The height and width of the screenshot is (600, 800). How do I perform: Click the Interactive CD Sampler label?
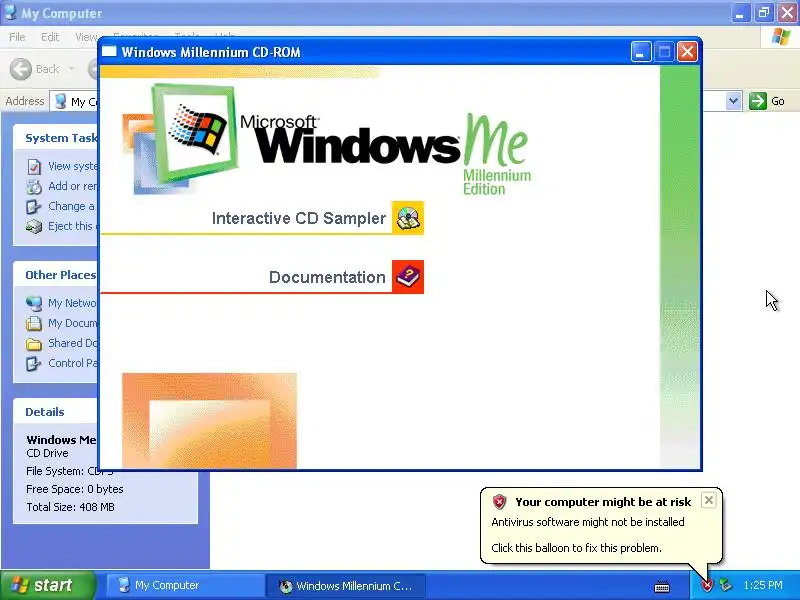click(x=298, y=218)
